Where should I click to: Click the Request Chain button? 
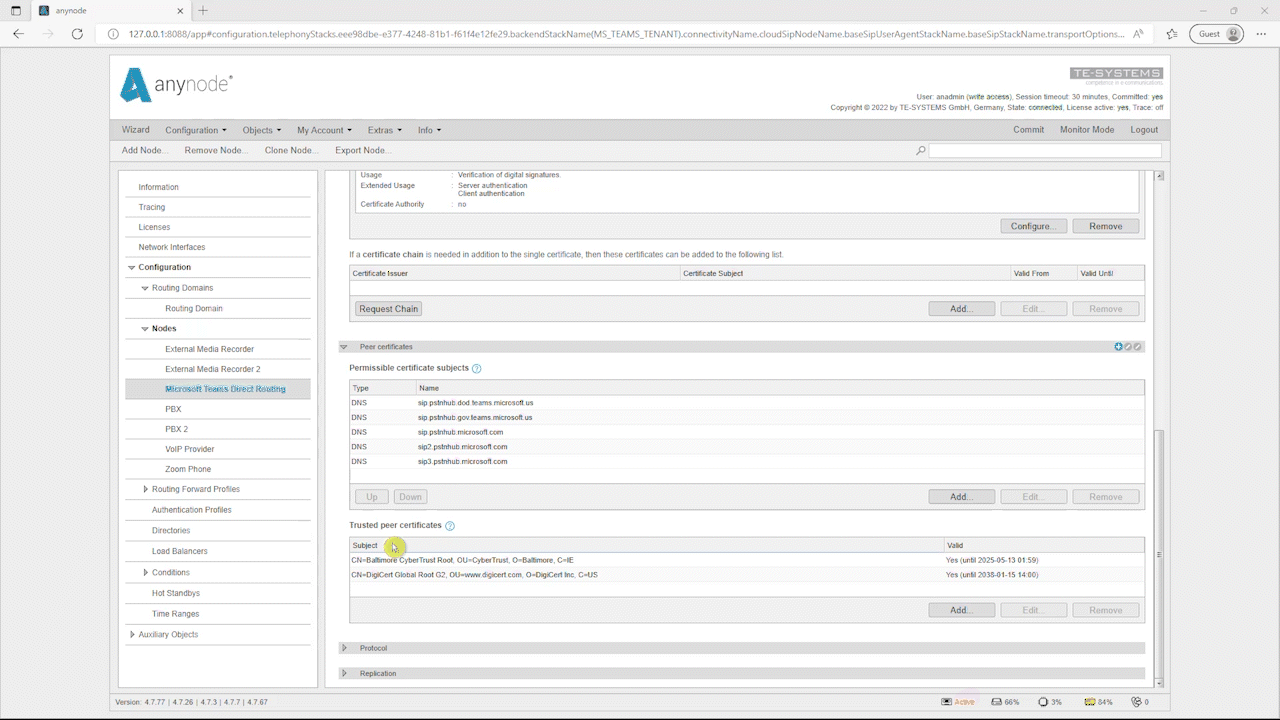(x=388, y=309)
